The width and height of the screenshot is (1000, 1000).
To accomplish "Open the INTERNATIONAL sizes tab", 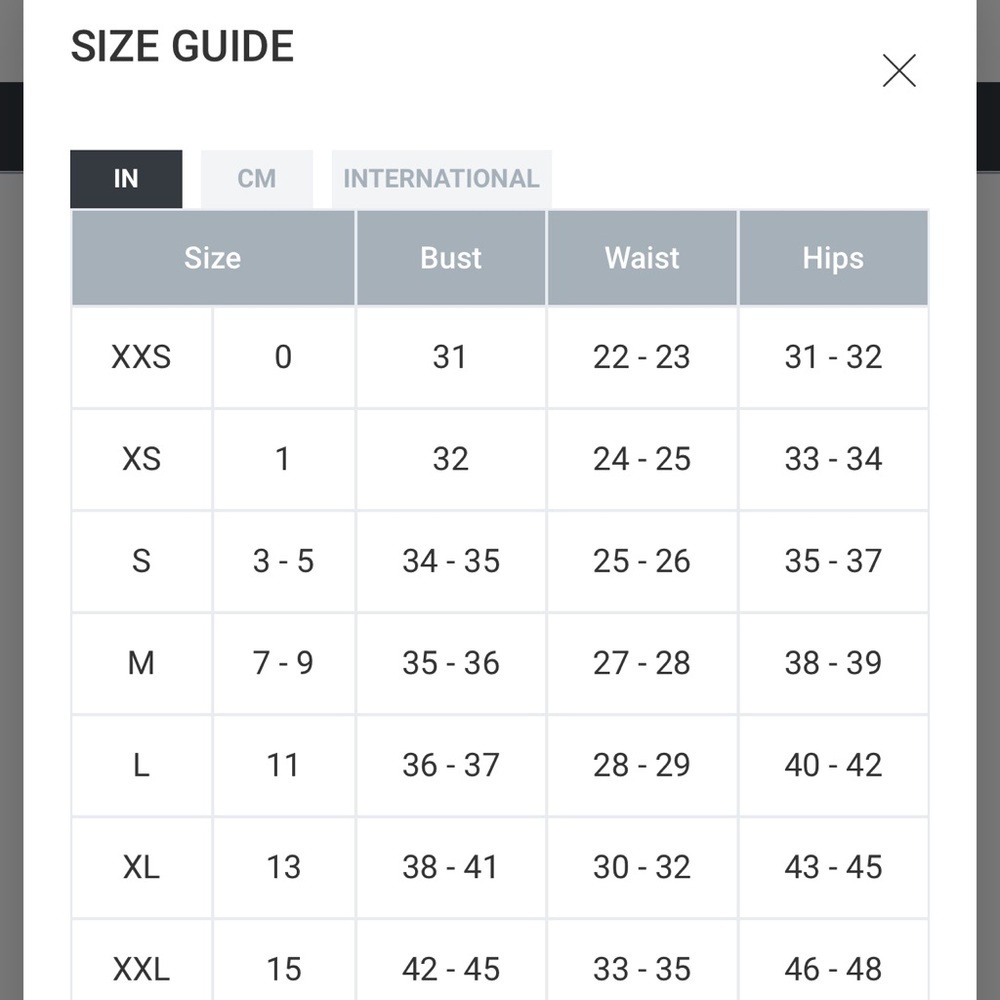I will 441,179.
